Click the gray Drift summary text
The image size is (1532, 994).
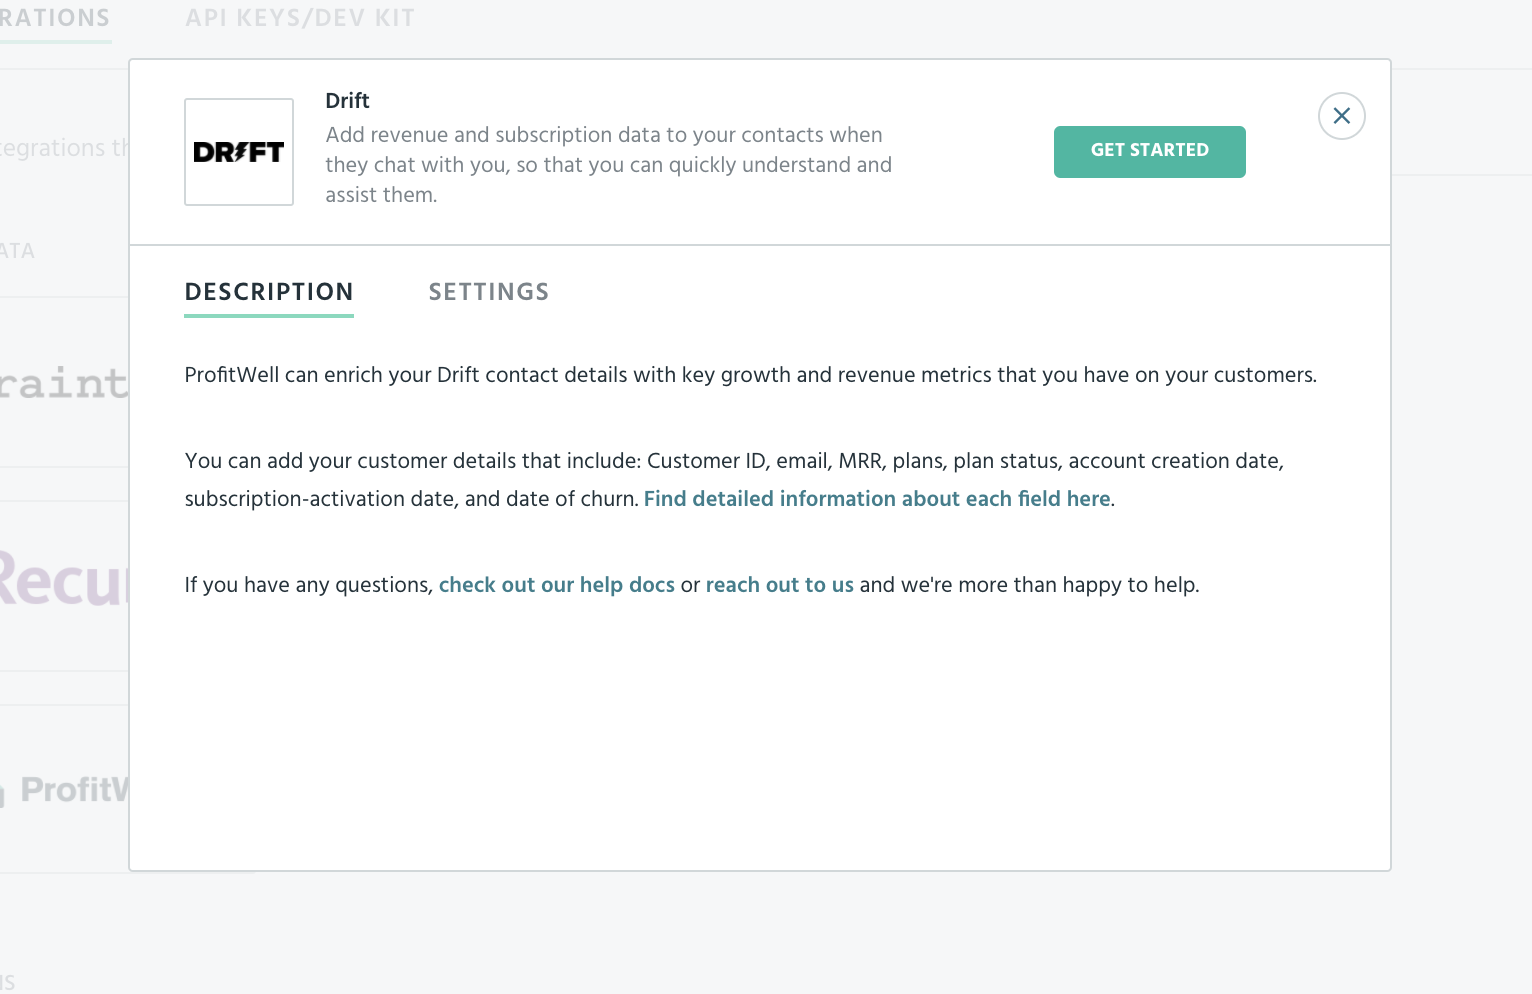[x=608, y=165]
